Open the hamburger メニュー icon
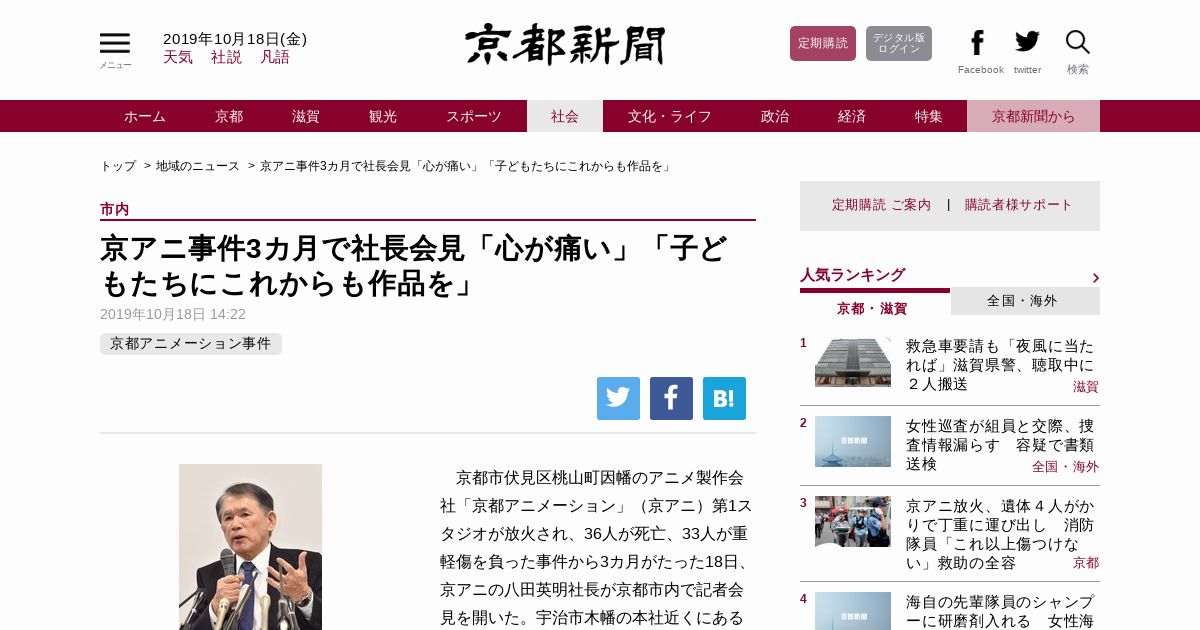Screen dimensions: 1200x630 pos(115,44)
